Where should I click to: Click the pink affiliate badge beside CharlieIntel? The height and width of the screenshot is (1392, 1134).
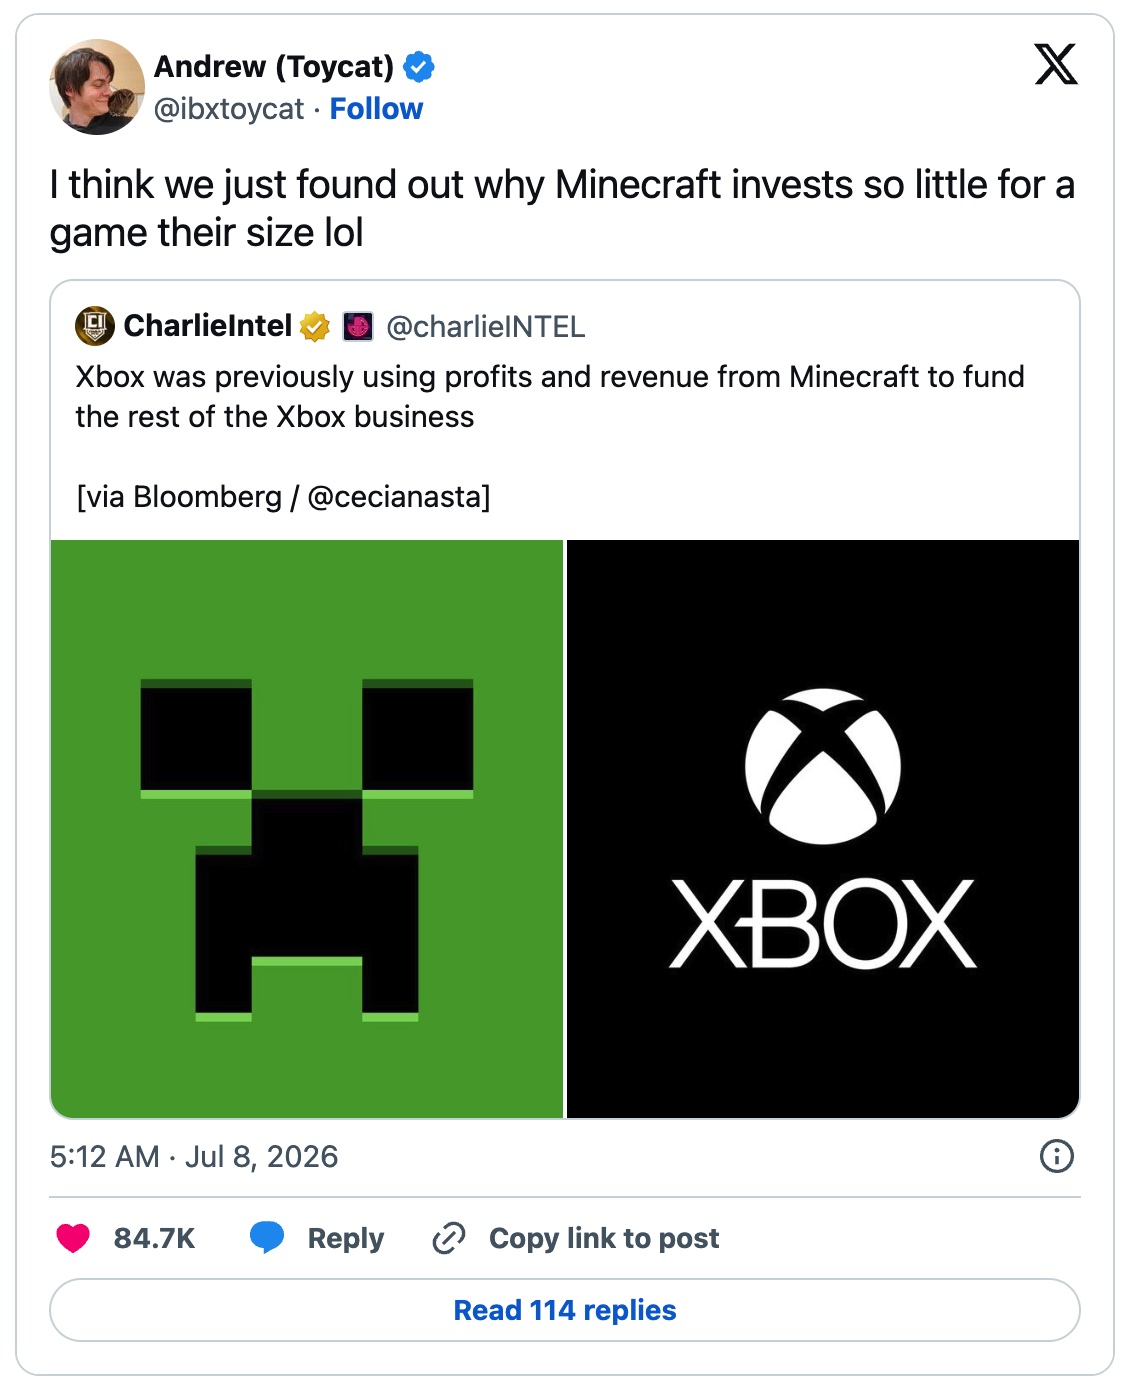[x=358, y=326]
